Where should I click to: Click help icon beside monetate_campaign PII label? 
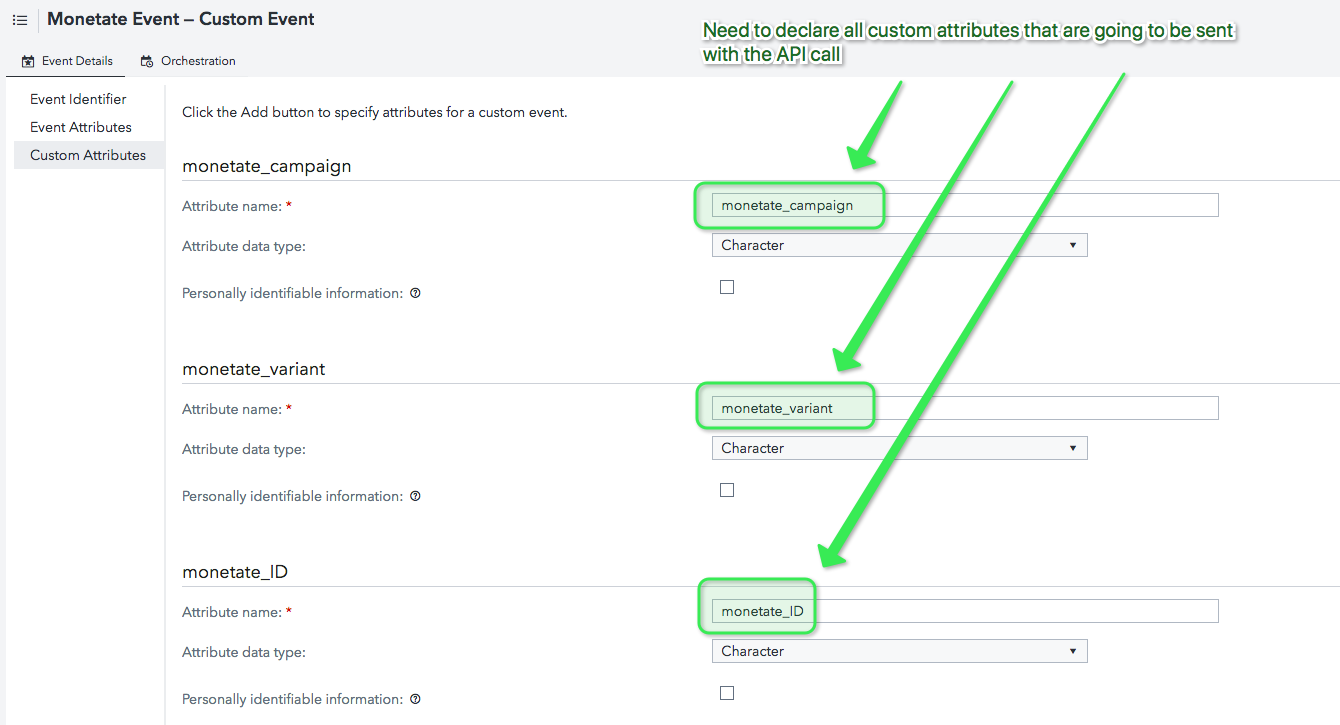(x=415, y=294)
